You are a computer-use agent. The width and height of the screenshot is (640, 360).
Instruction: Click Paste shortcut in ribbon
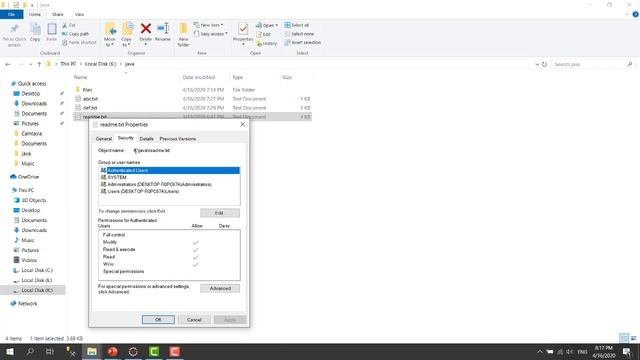[79, 42]
